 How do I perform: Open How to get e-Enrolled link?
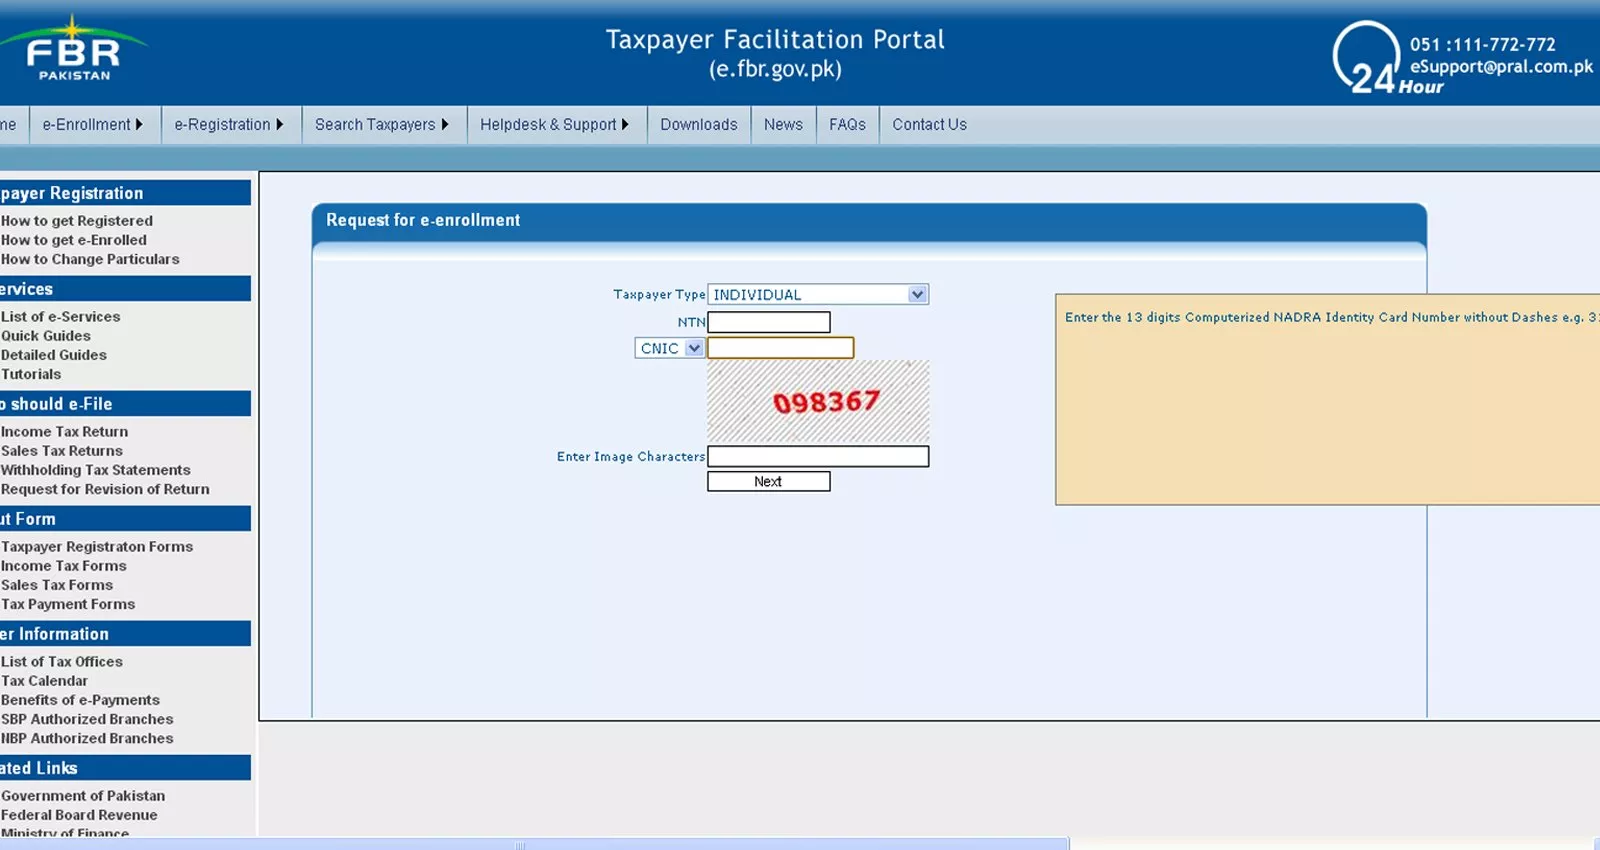click(x=74, y=240)
